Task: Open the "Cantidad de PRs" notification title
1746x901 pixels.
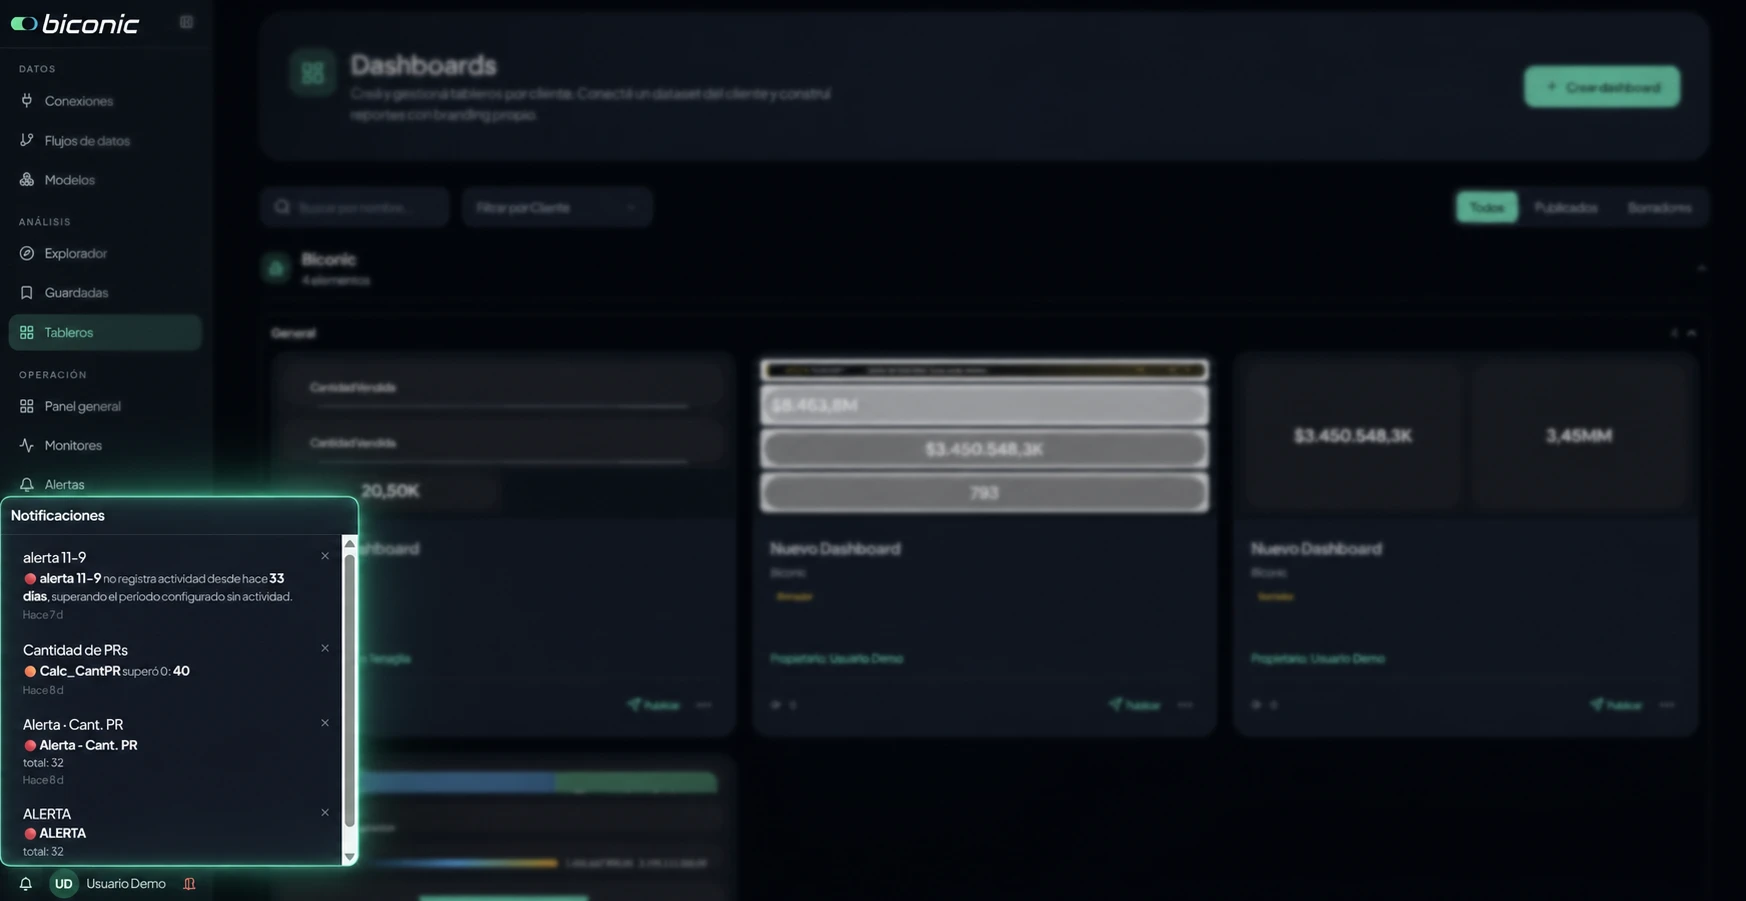Action: (75, 650)
